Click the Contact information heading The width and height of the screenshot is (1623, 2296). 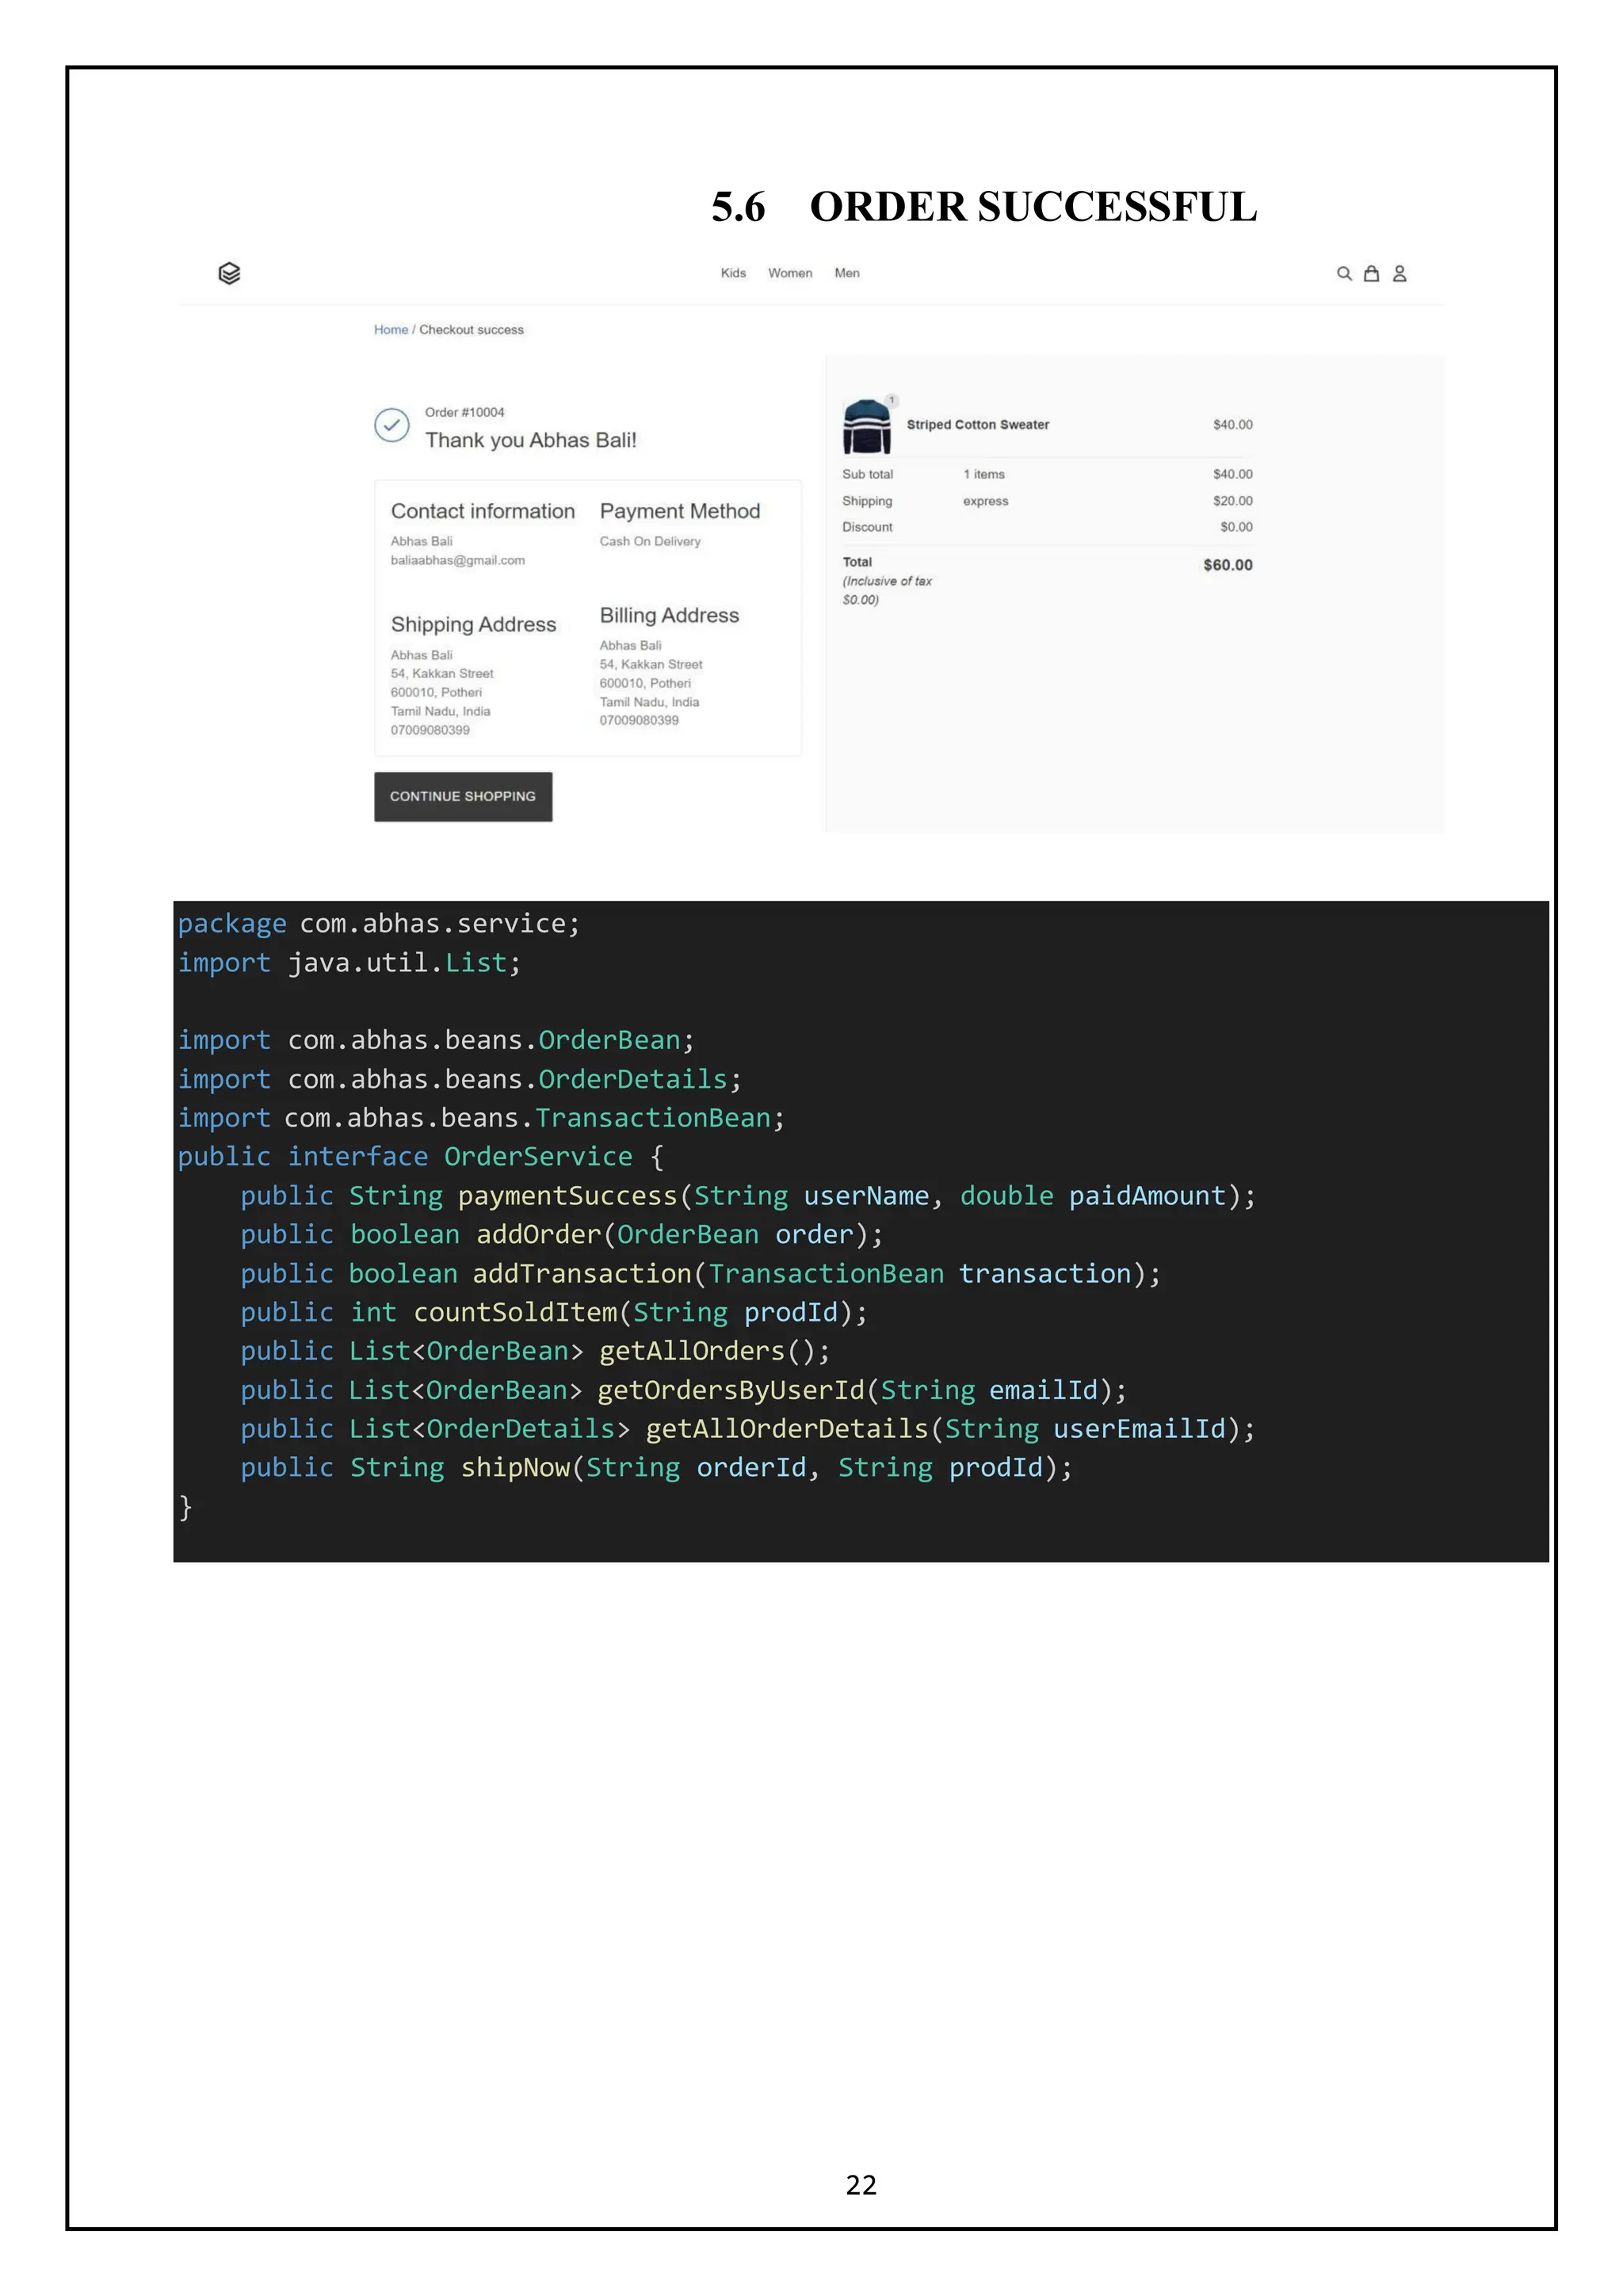pos(483,511)
